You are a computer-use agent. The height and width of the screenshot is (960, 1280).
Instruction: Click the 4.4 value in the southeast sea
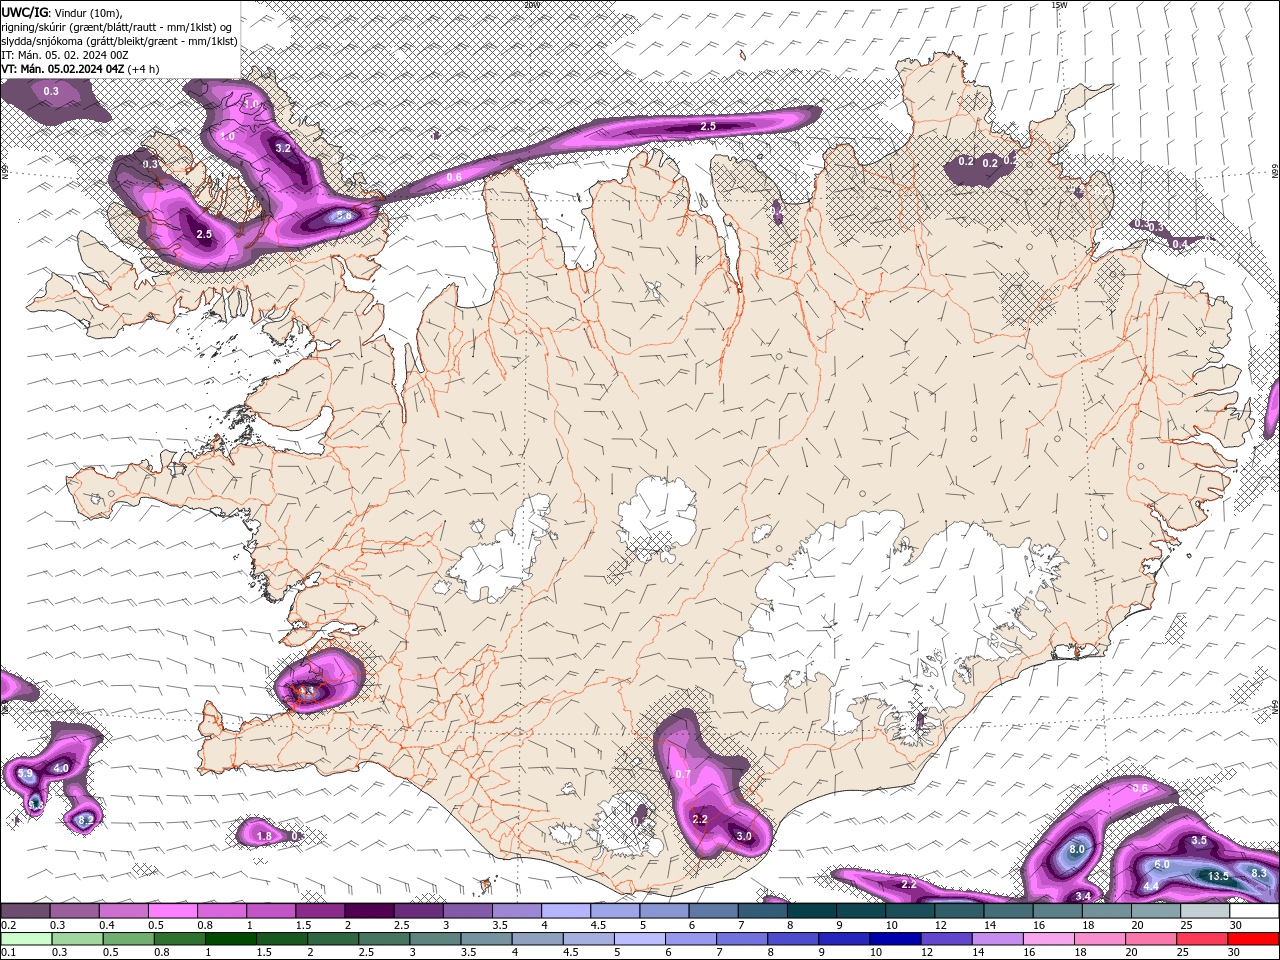pos(1151,886)
